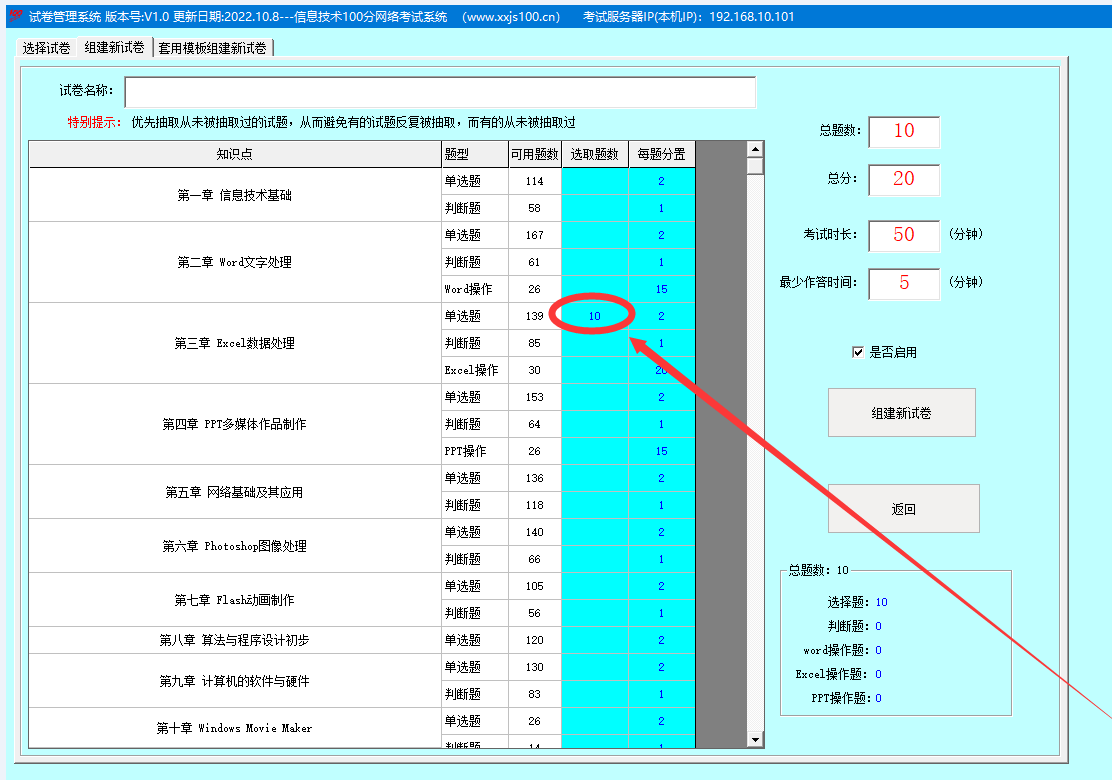Select 第一章 信息技术基础 row
This screenshot has width=1112, height=780.
[235, 195]
